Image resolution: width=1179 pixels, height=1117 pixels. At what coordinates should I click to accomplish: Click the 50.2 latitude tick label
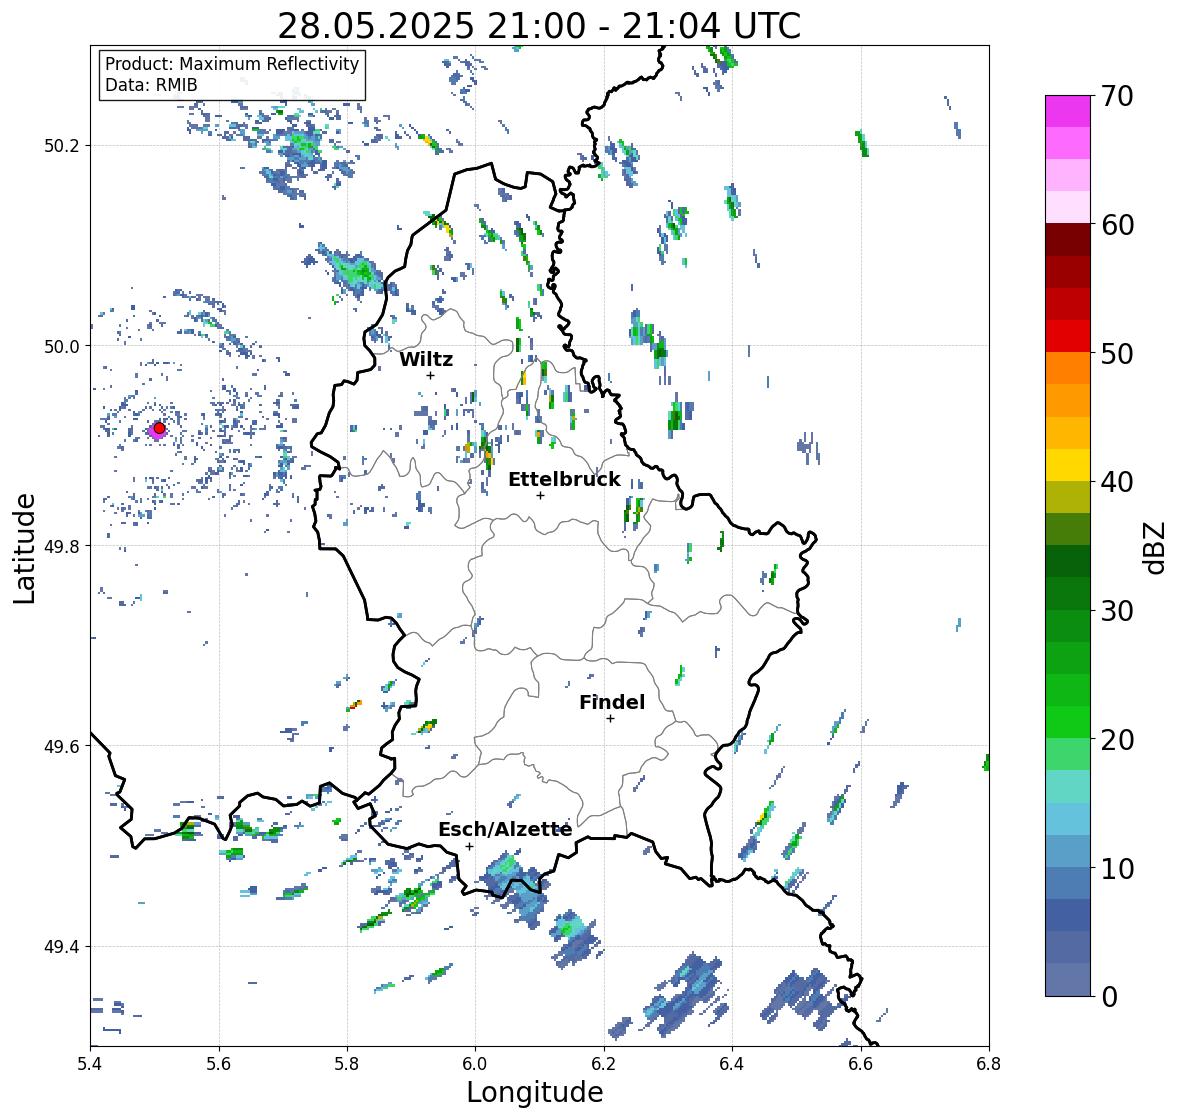coord(62,146)
